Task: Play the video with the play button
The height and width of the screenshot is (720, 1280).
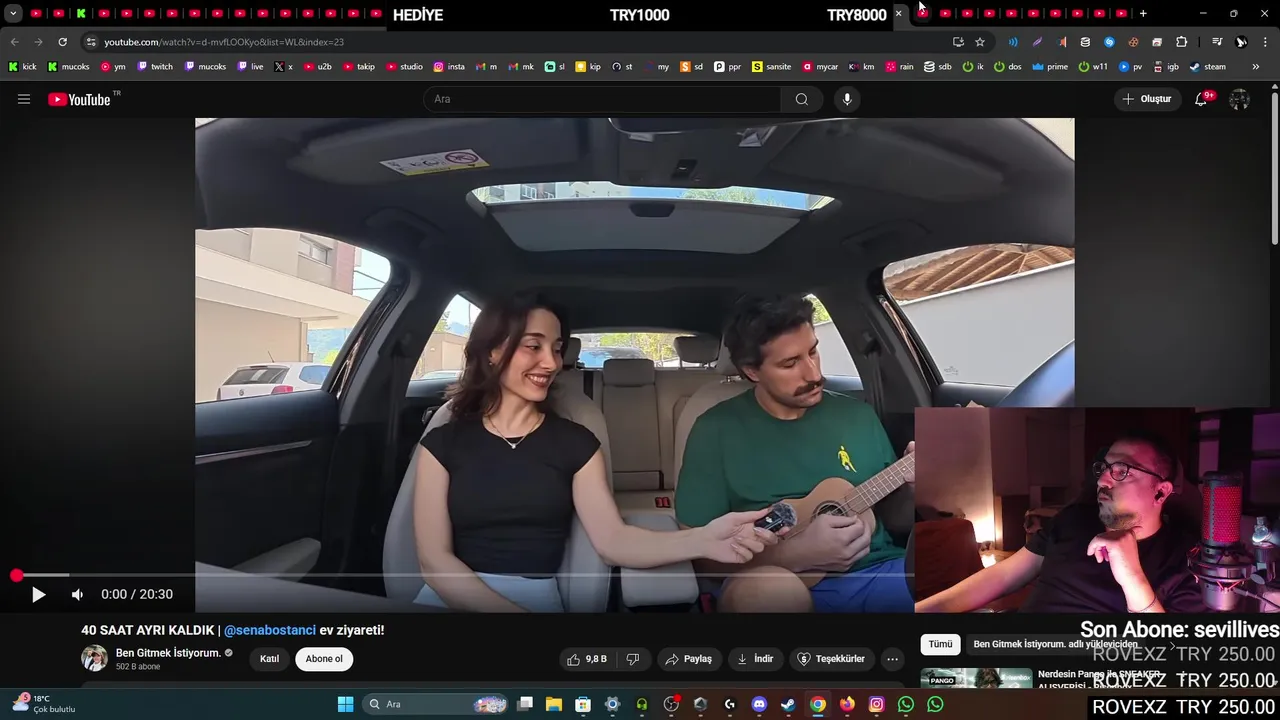Action: [x=38, y=594]
